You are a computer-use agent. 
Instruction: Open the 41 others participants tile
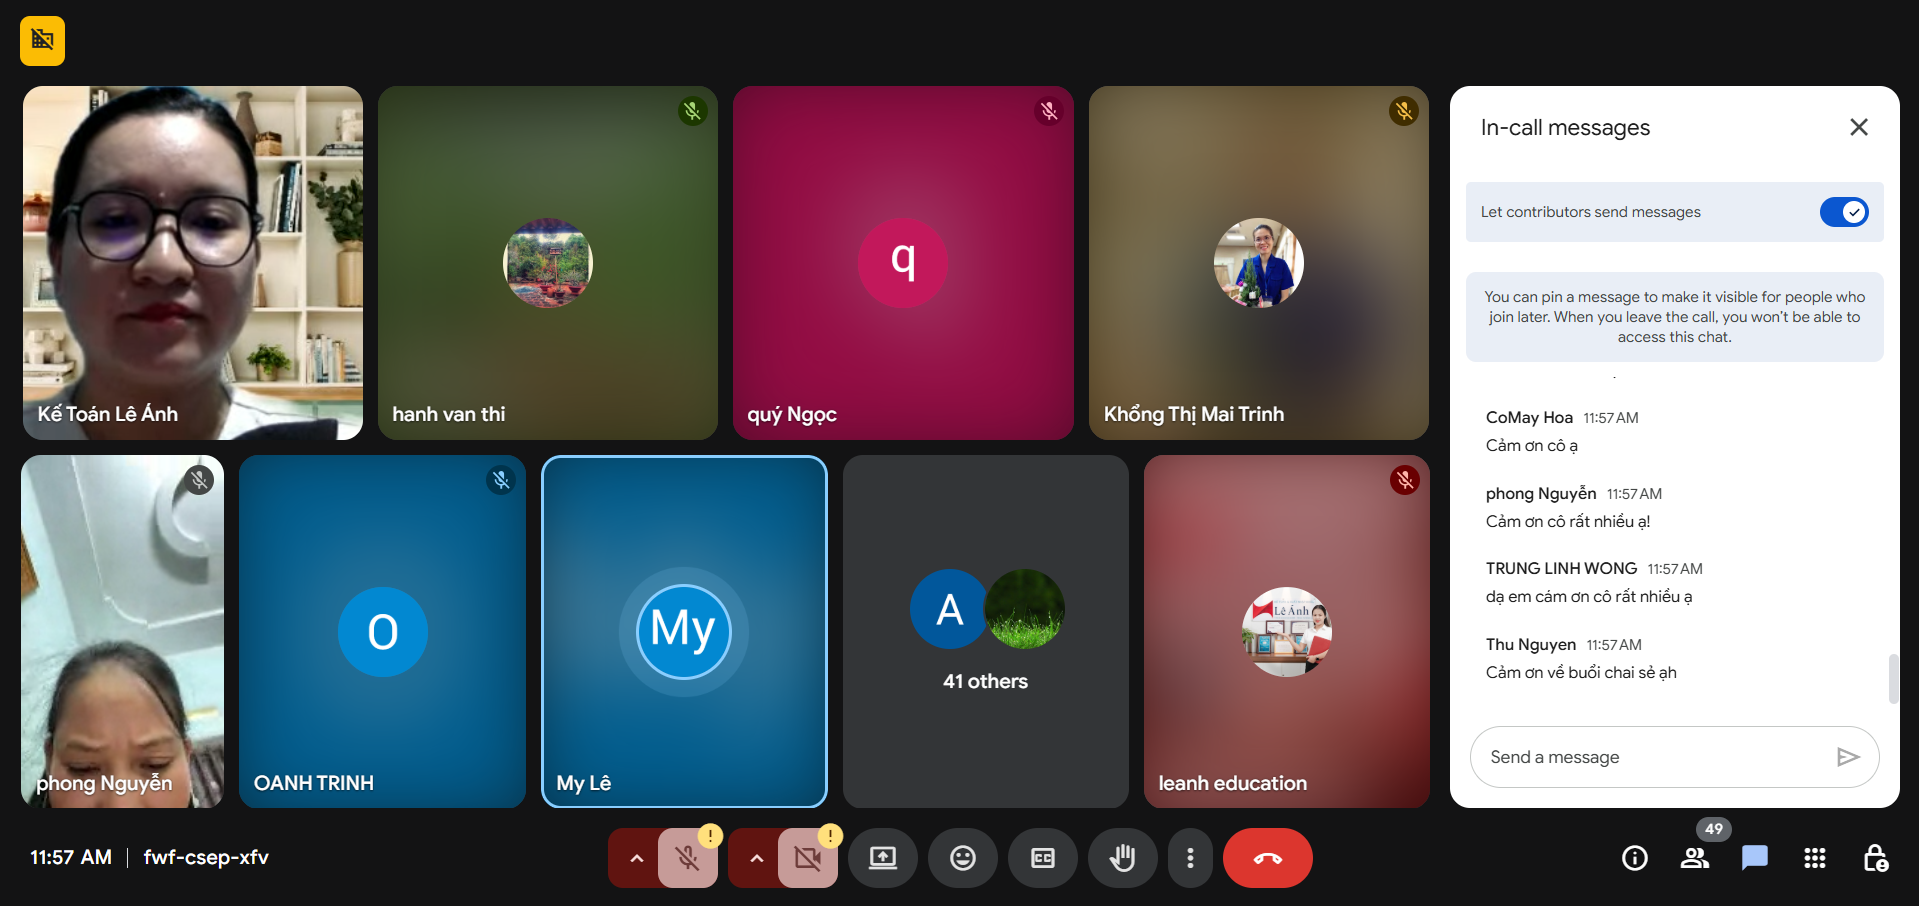(x=985, y=631)
